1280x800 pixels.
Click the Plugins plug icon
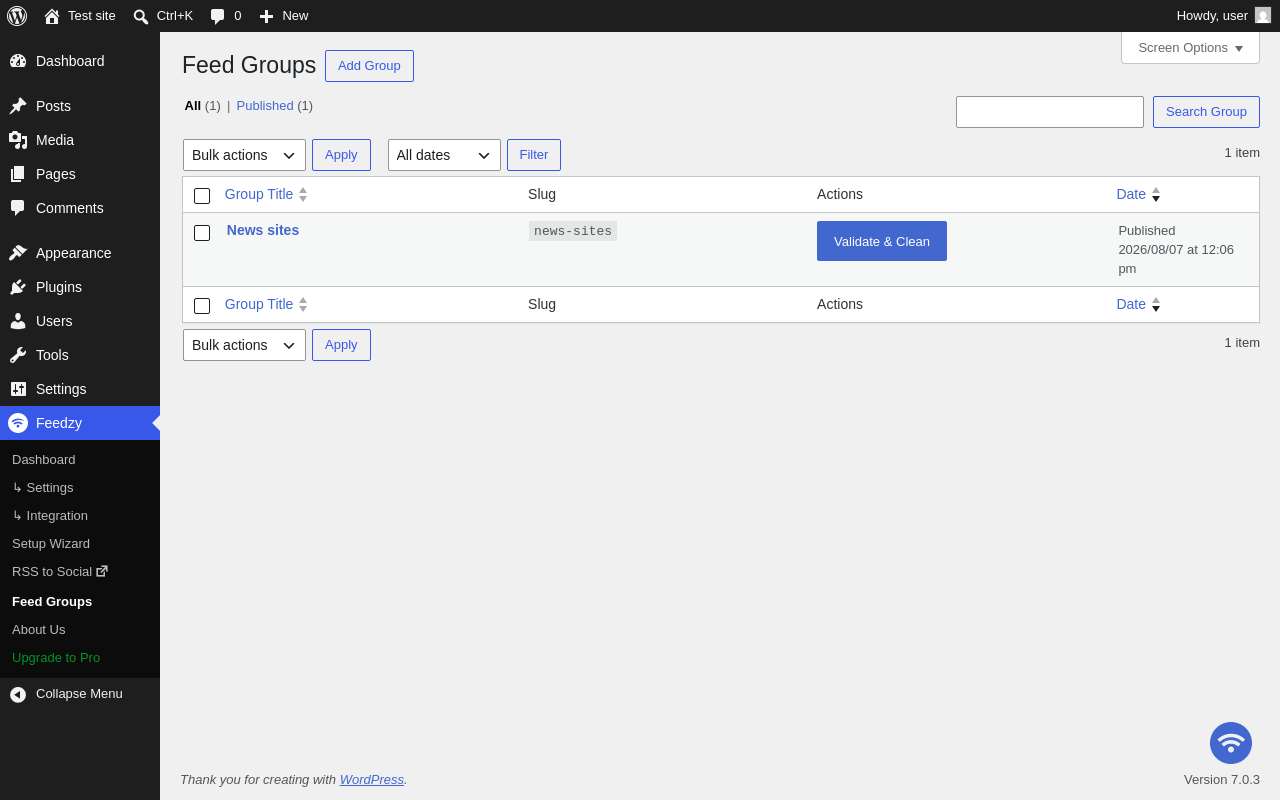pos(18,287)
